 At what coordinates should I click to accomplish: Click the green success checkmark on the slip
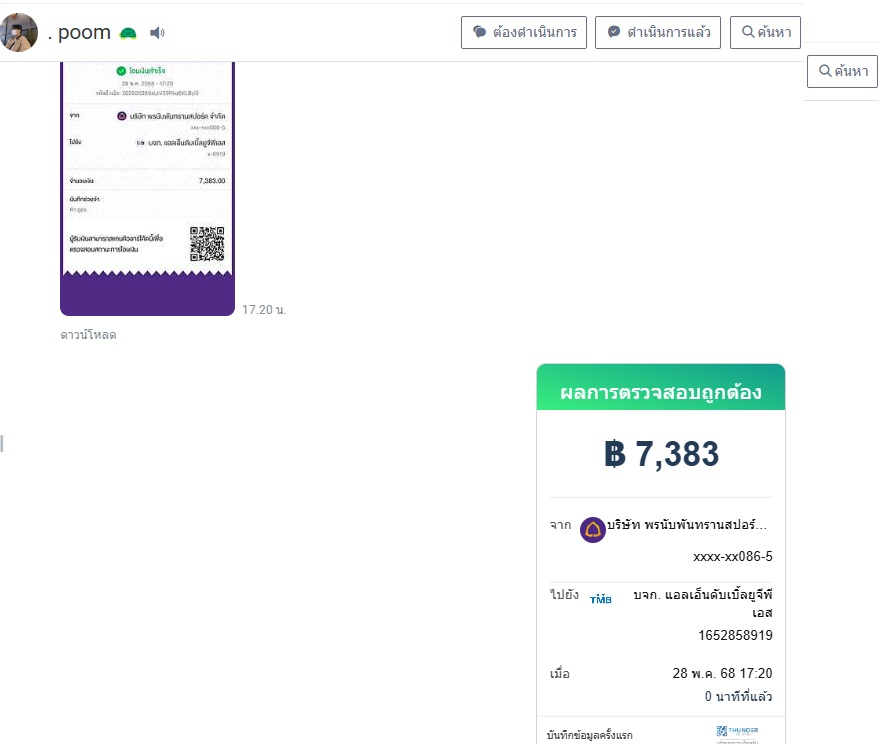(x=121, y=71)
